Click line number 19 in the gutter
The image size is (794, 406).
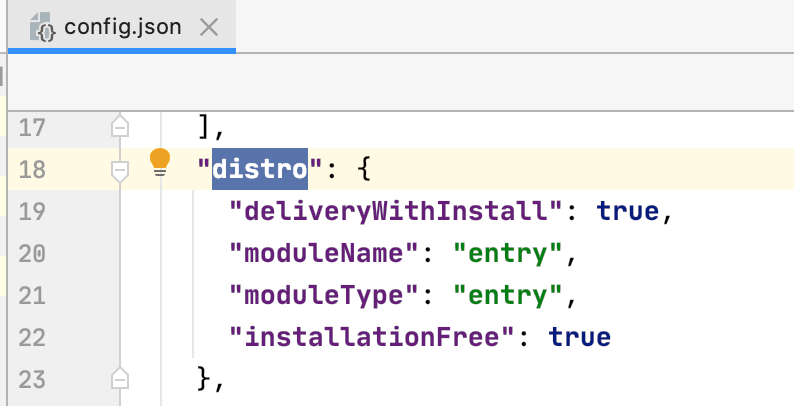32,211
